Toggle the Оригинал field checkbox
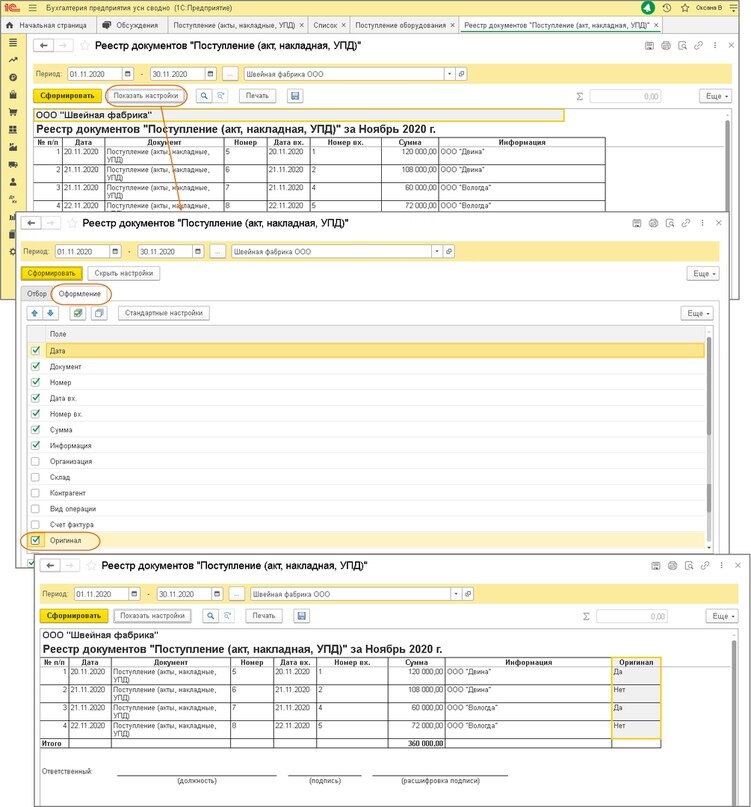The height and width of the screenshot is (807, 751). 36,540
